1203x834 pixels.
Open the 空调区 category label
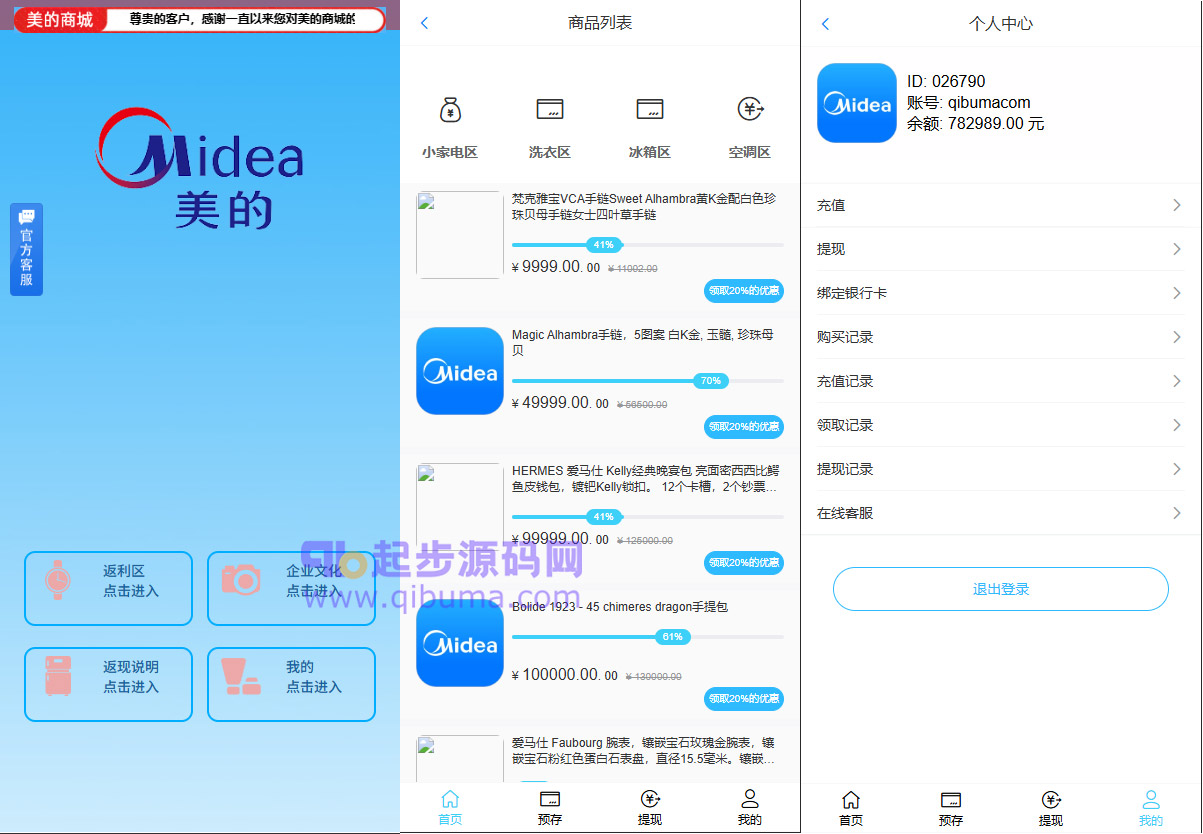tap(750, 153)
